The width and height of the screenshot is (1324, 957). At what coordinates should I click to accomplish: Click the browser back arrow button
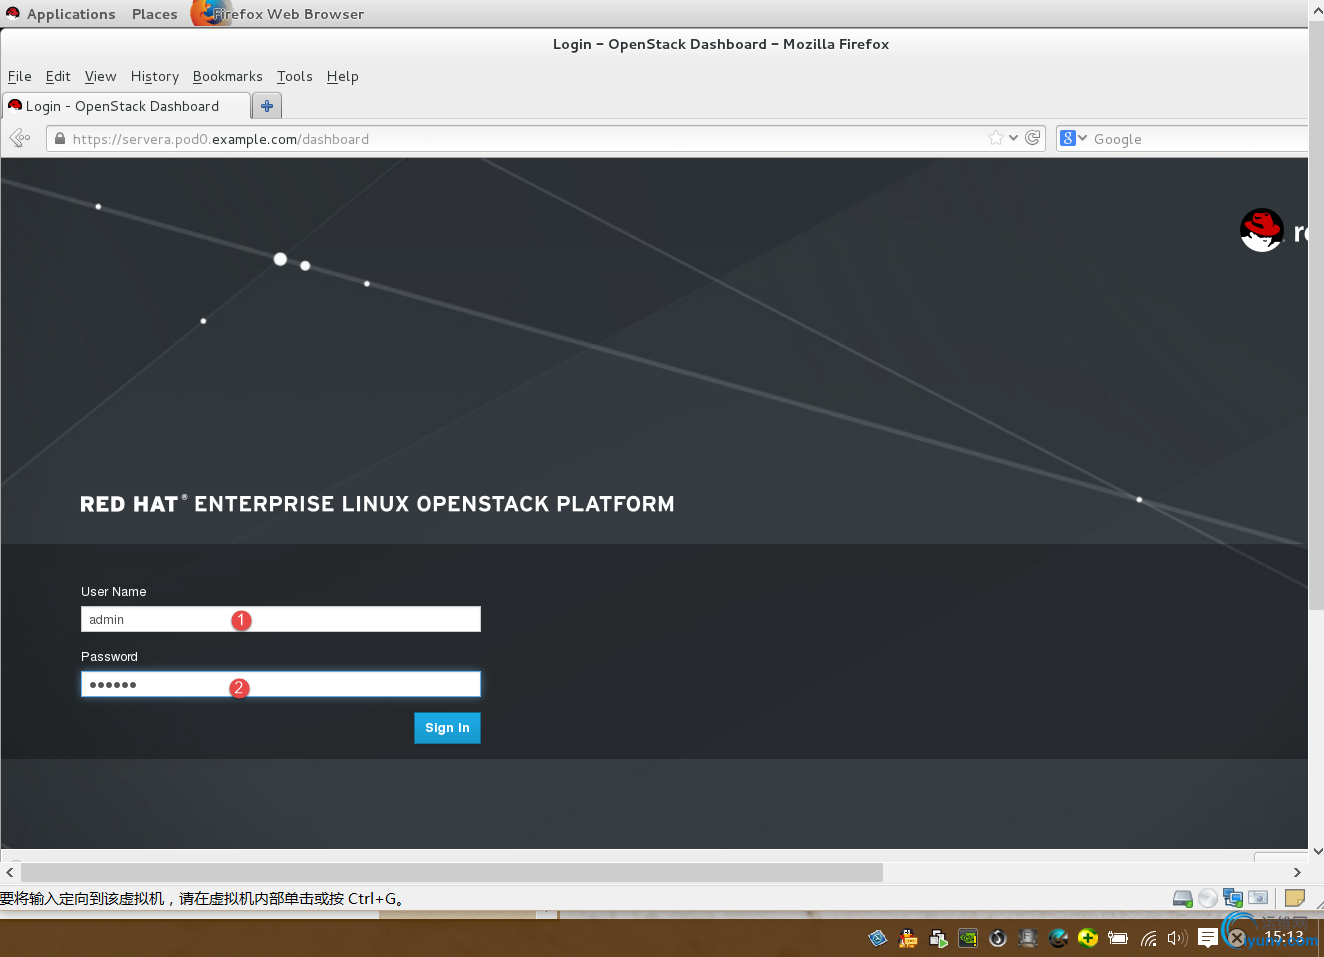tap(19, 138)
